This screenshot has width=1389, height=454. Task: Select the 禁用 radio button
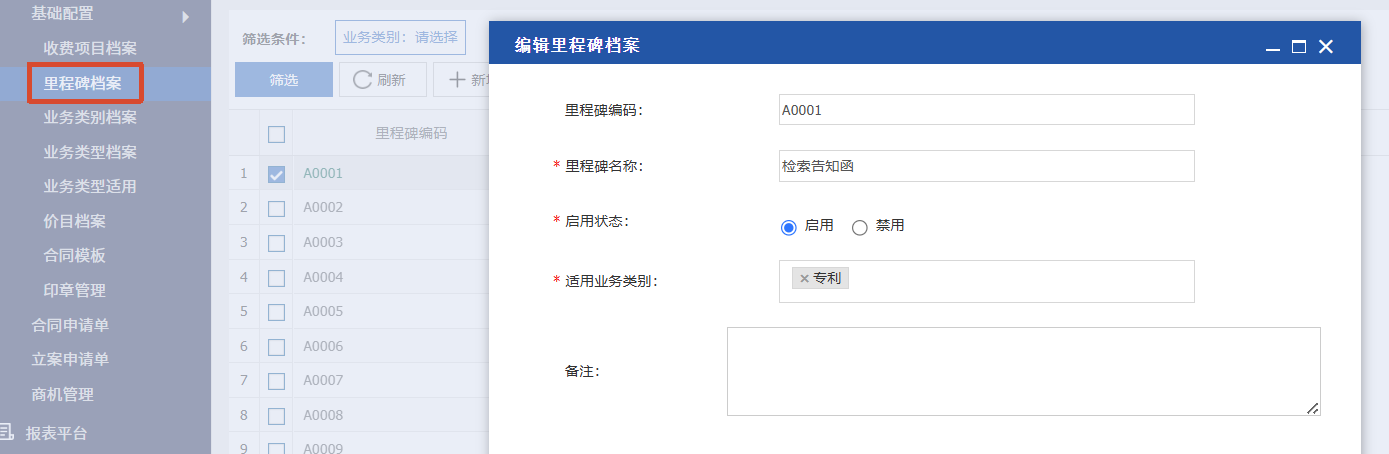click(x=859, y=227)
